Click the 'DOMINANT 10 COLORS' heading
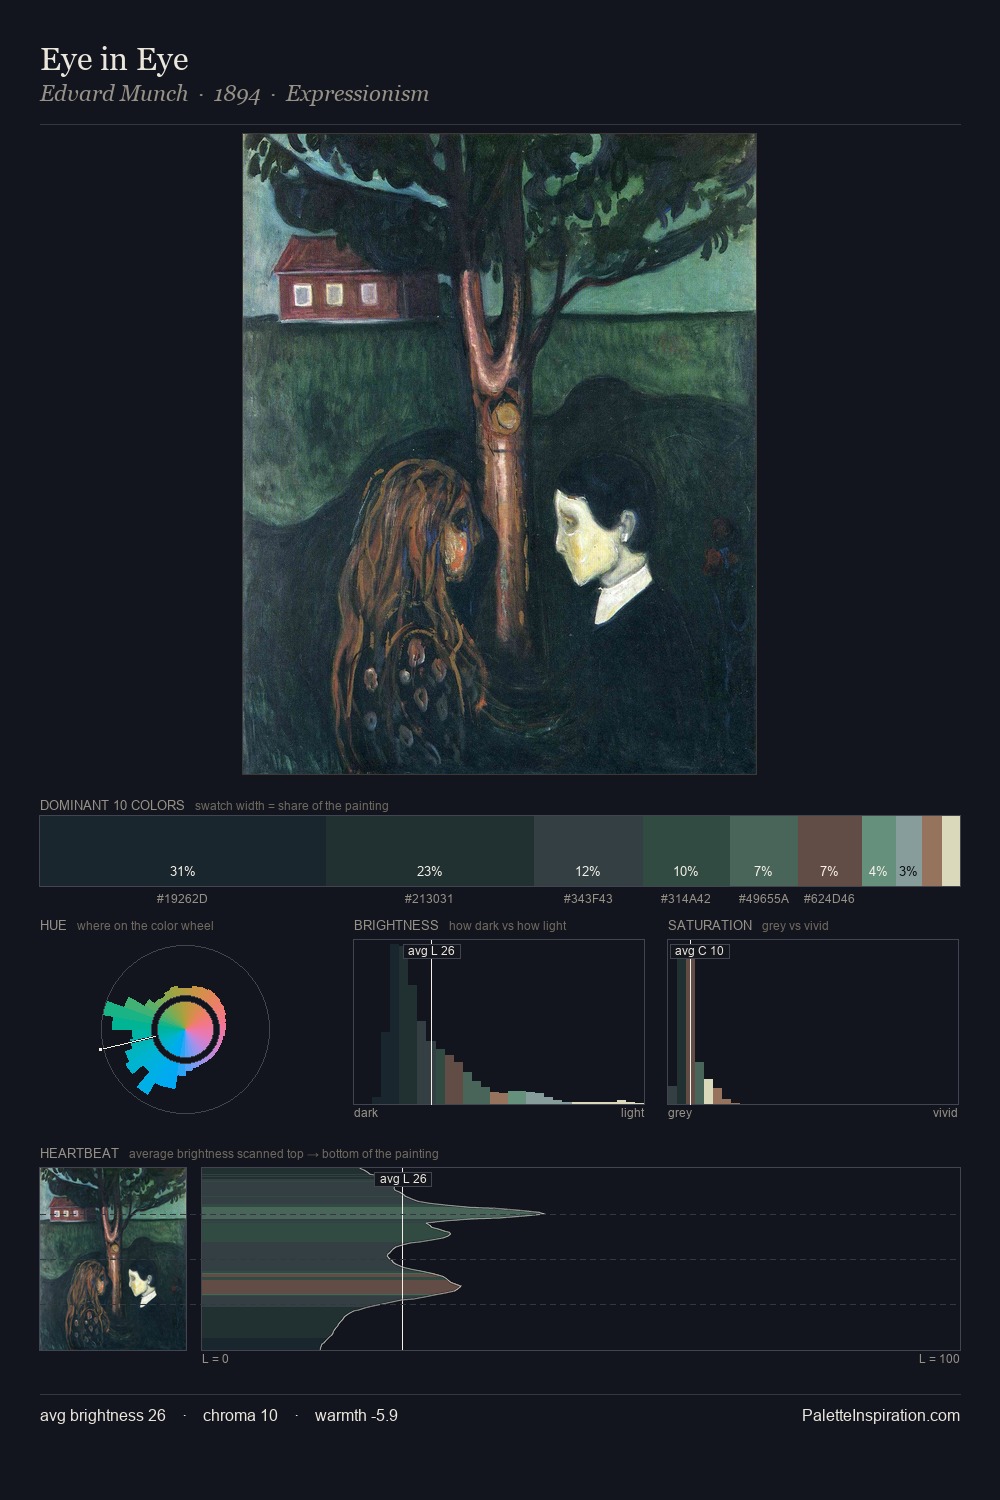The image size is (1000, 1500). [x=112, y=805]
